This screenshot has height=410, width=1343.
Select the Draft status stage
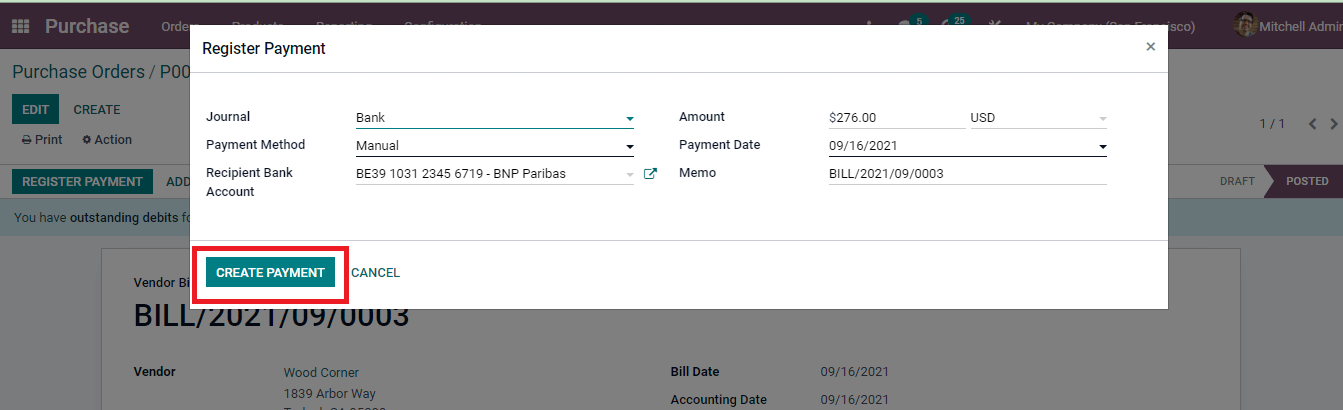pos(1237,182)
